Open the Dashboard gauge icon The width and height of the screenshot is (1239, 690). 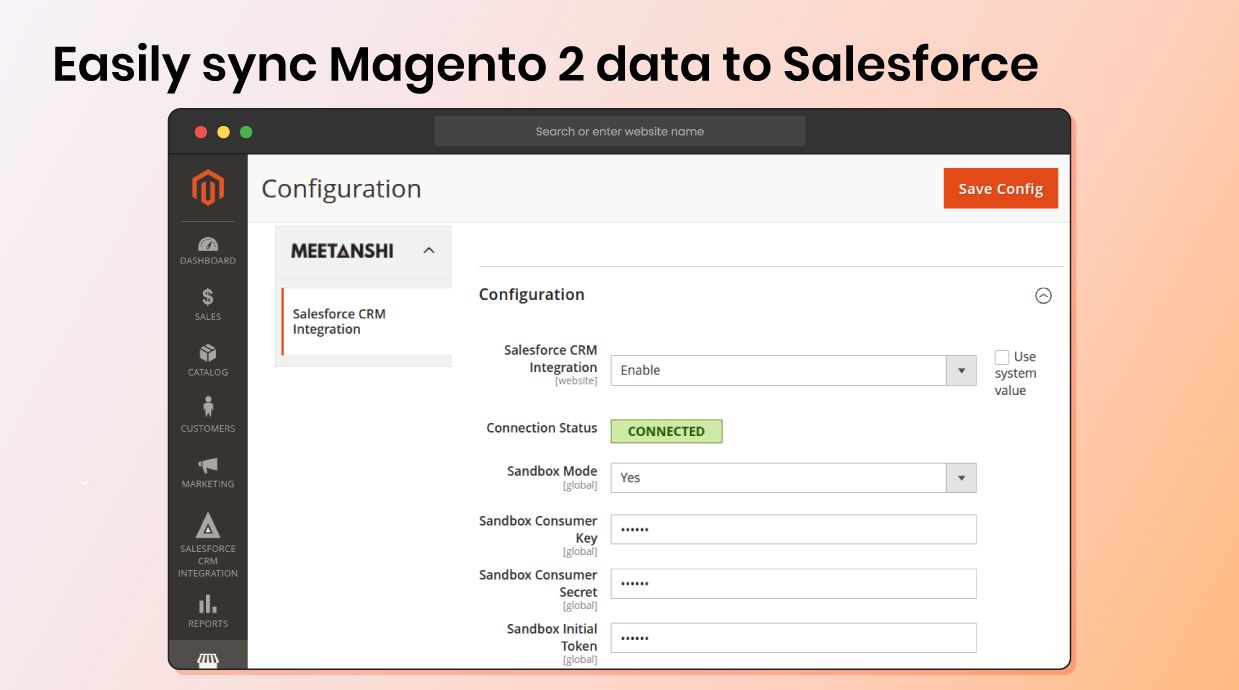pos(208,245)
